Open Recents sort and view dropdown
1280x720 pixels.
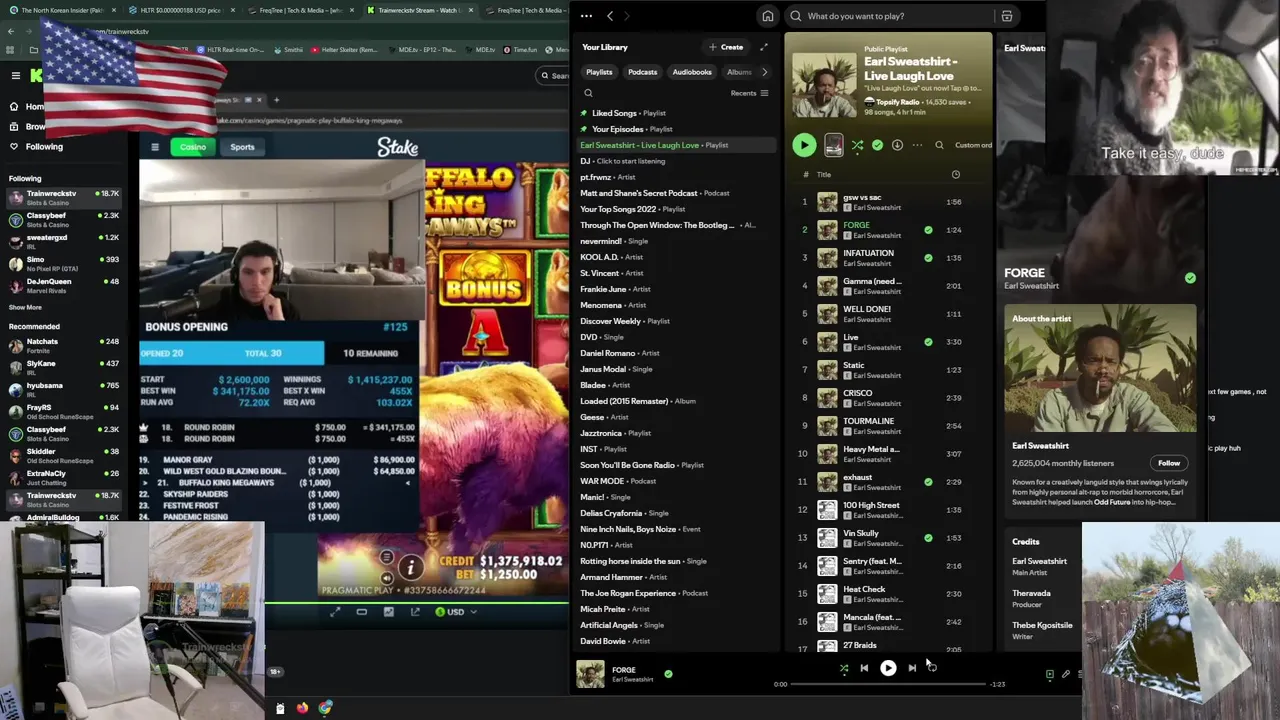(749, 93)
